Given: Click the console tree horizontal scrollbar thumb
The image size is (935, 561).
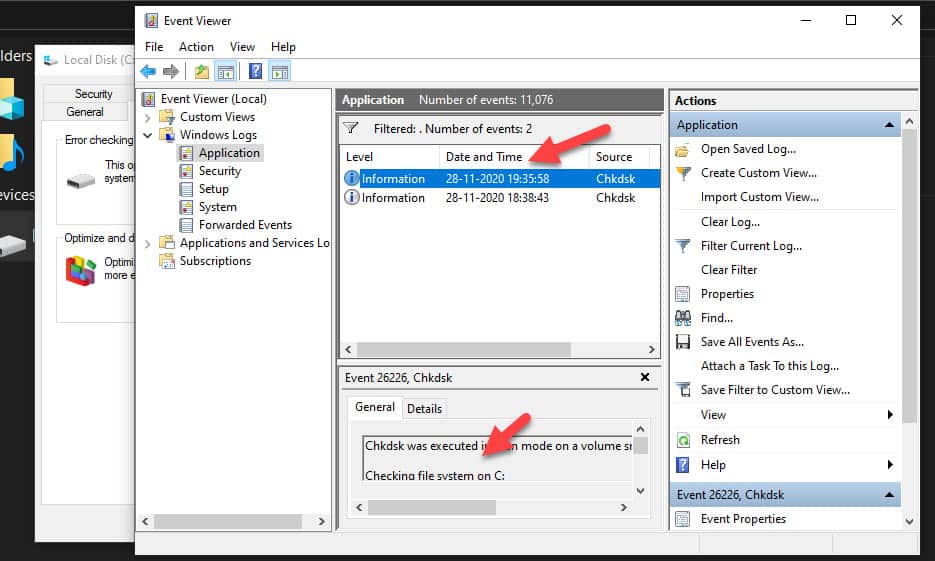Looking at the screenshot, I should [x=227, y=521].
